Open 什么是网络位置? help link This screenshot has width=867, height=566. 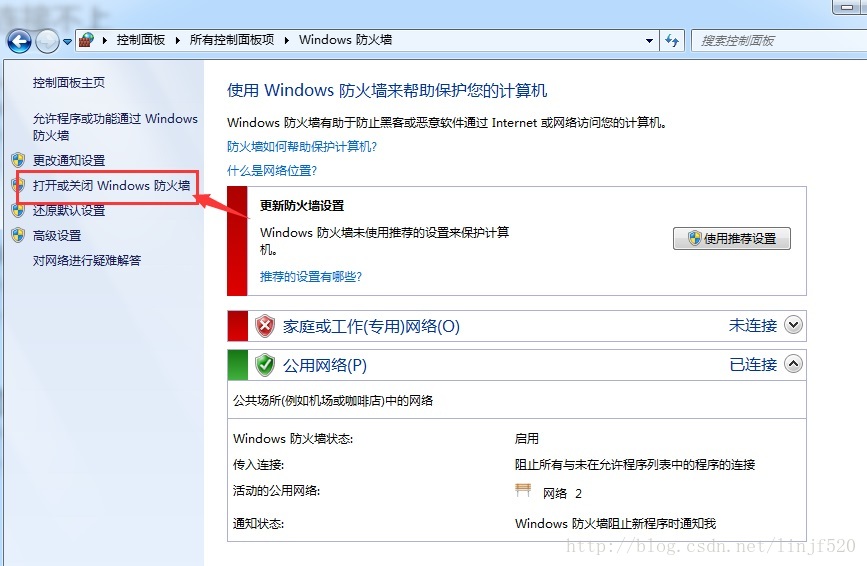(x=272, y=170)
